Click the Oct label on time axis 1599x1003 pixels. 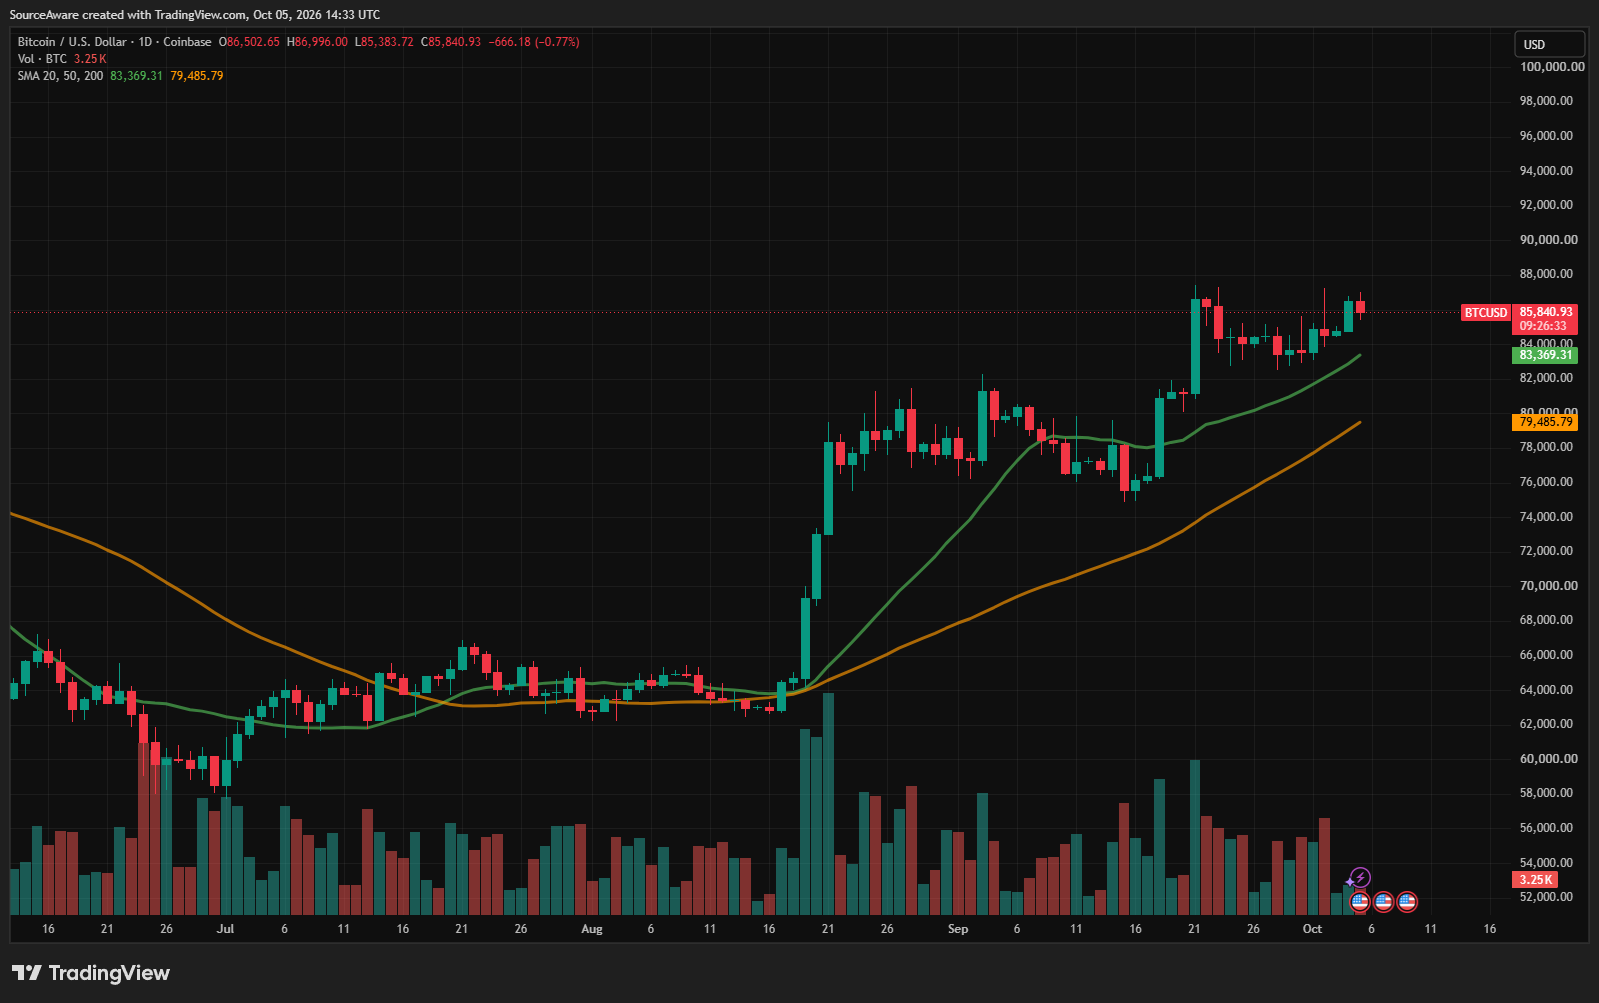(1312, 929)
